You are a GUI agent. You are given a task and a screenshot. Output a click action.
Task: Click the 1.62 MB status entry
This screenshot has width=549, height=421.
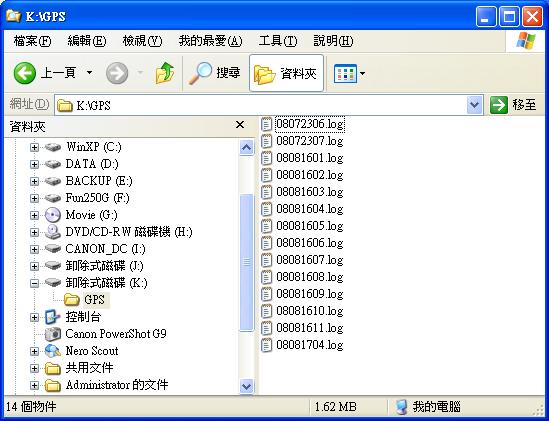335,407
